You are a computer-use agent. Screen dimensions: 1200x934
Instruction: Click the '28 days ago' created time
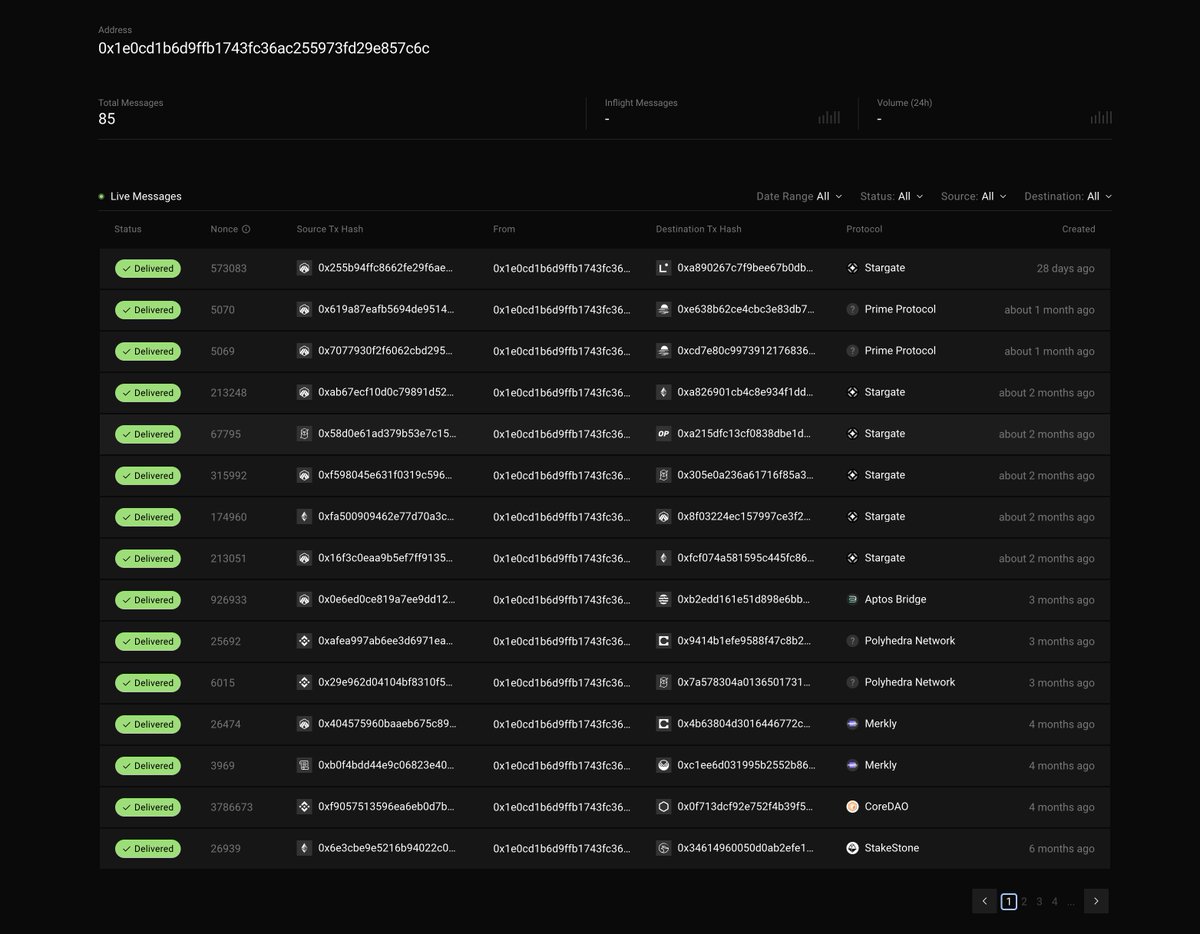click(1065, 268)
